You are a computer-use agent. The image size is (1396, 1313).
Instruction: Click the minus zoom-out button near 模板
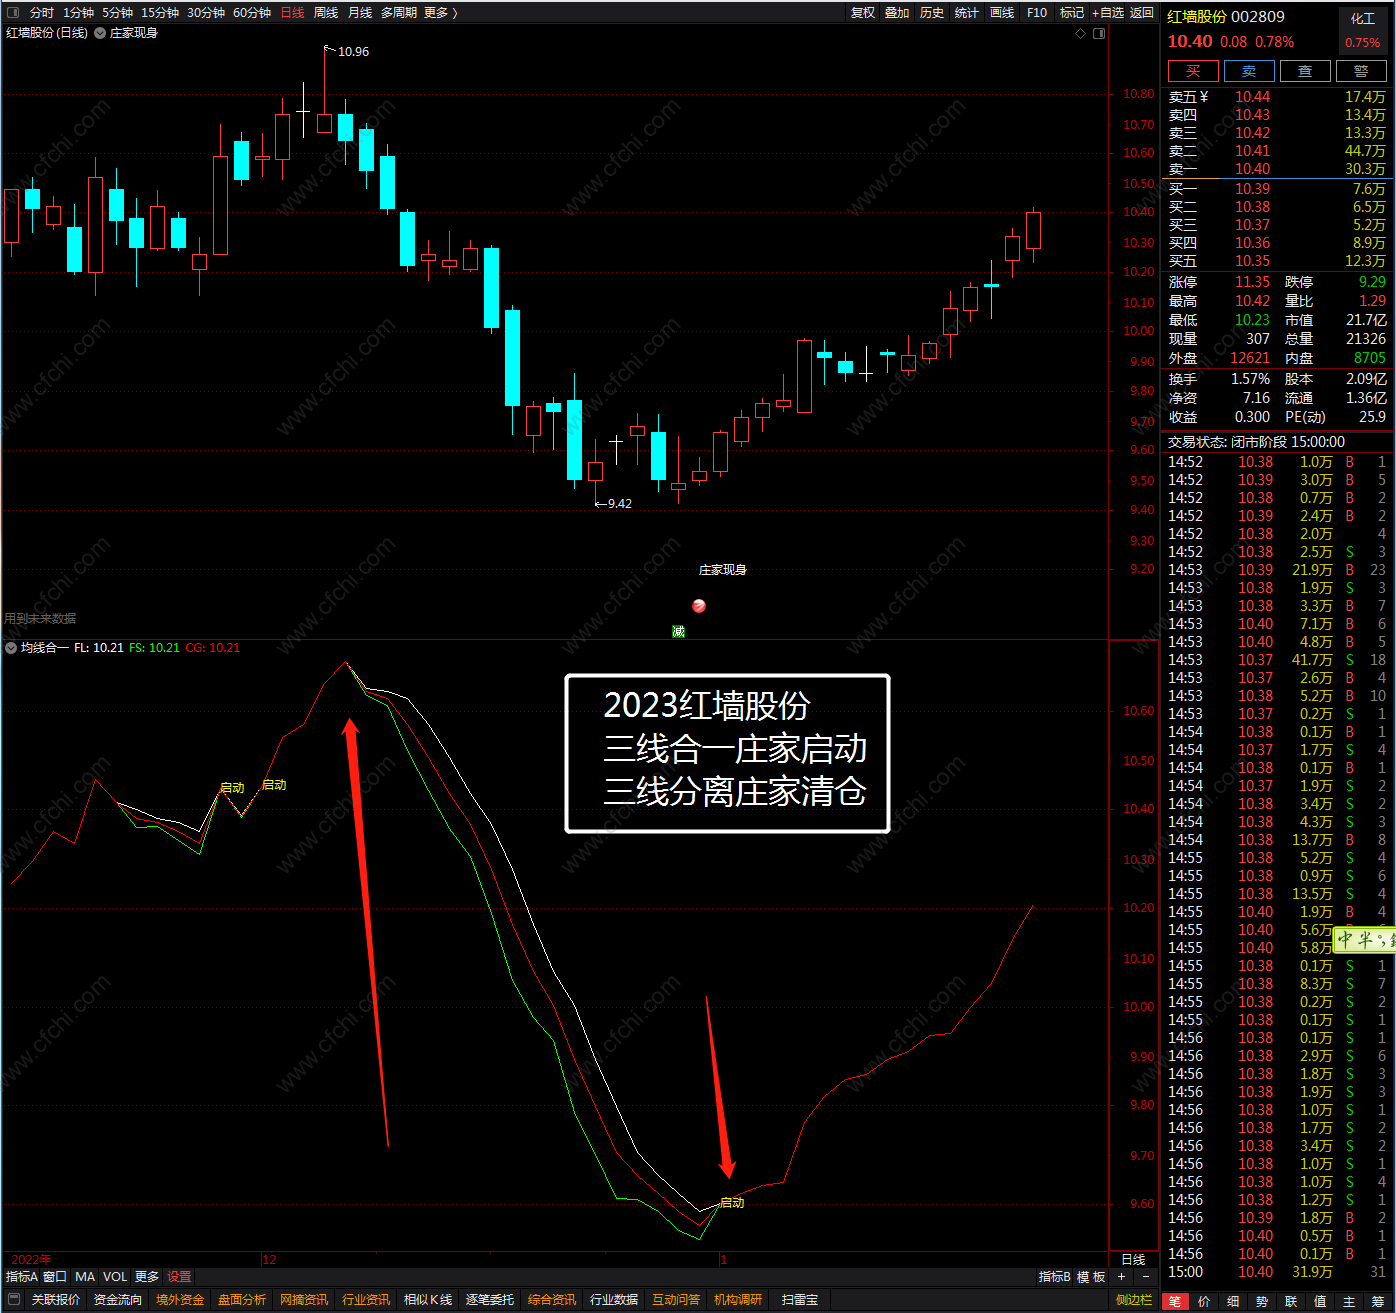point(1146,1277)
